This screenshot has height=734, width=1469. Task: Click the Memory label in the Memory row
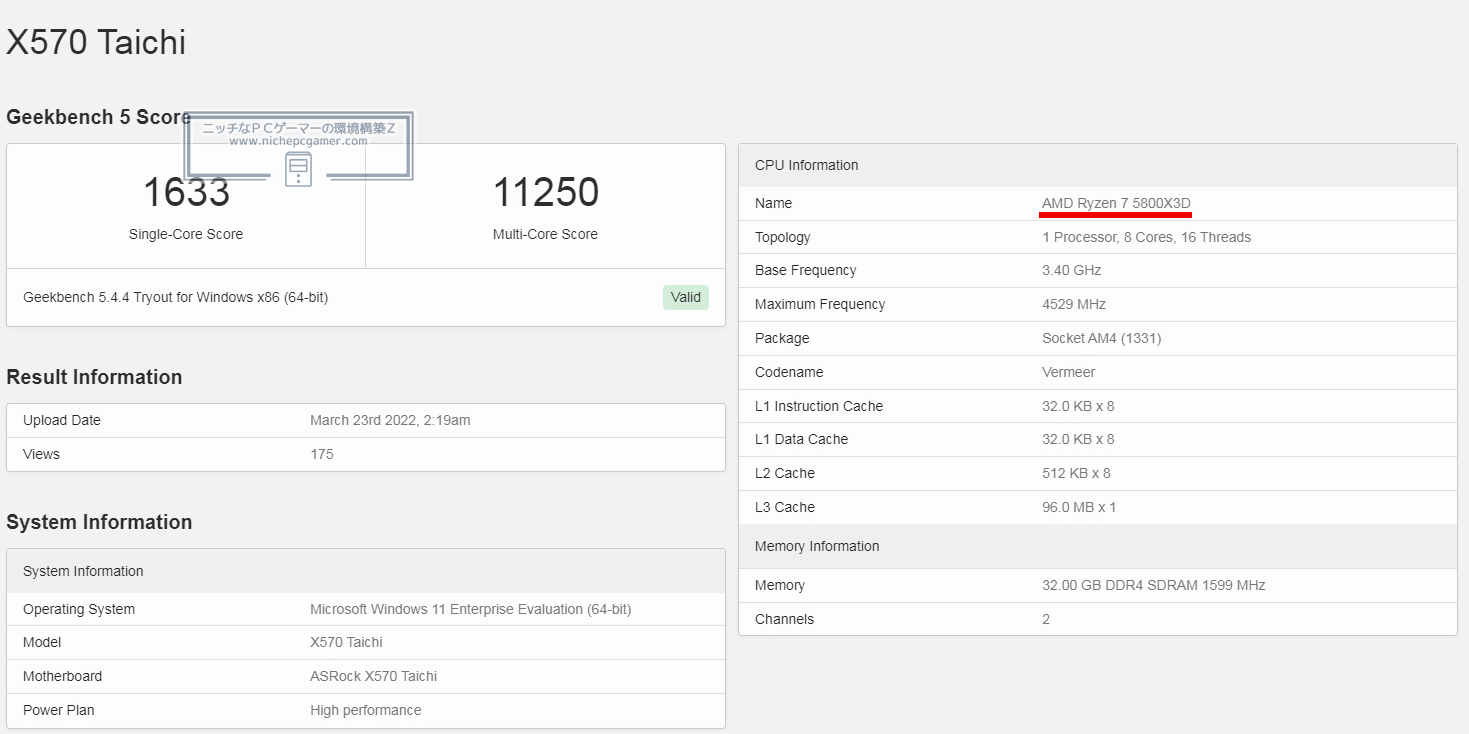(x=780, y=585)
